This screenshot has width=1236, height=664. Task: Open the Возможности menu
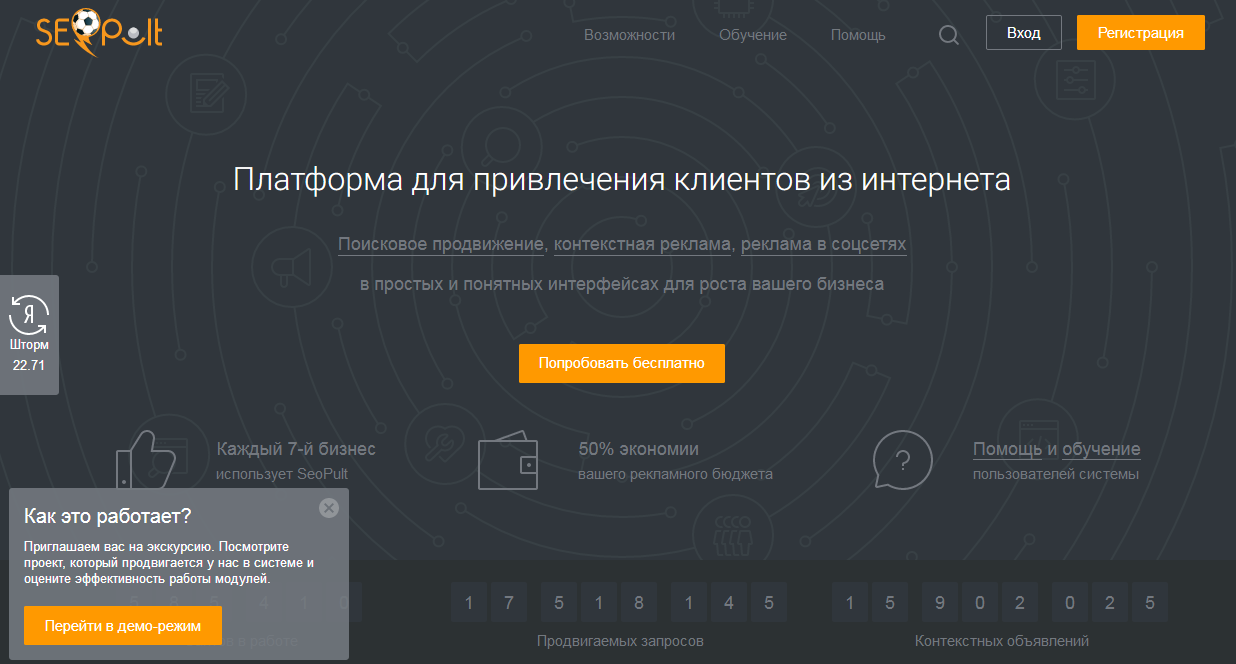click(629, 35)
